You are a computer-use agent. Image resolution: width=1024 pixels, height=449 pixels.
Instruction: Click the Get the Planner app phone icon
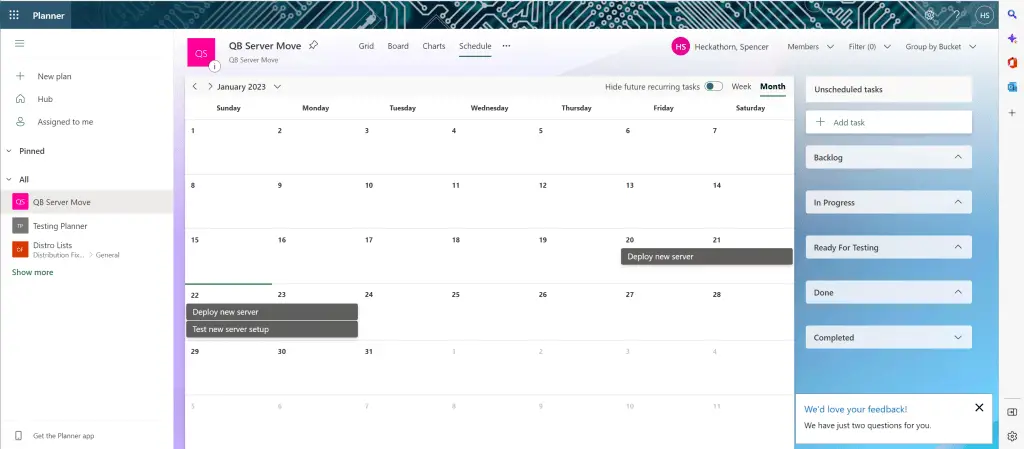click(19, 435)
